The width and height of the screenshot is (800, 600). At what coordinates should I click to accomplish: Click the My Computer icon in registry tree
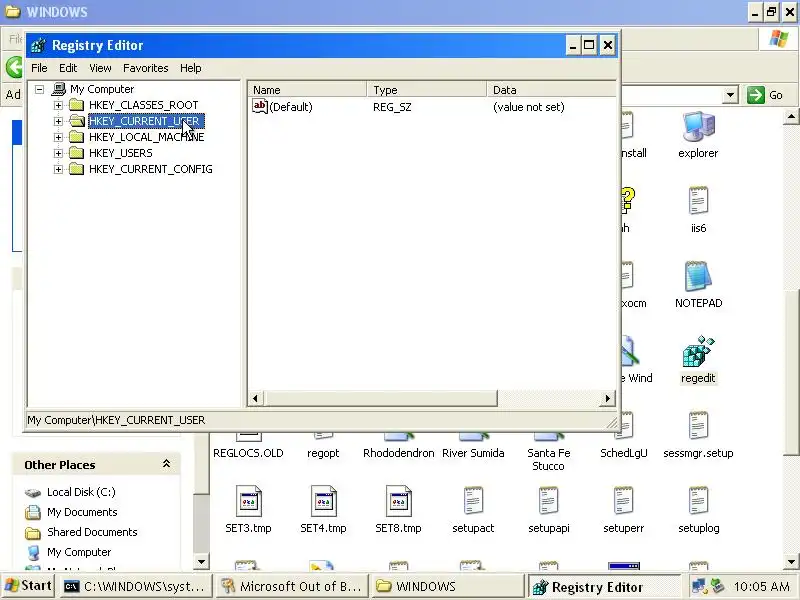click(x=59, y=89)
